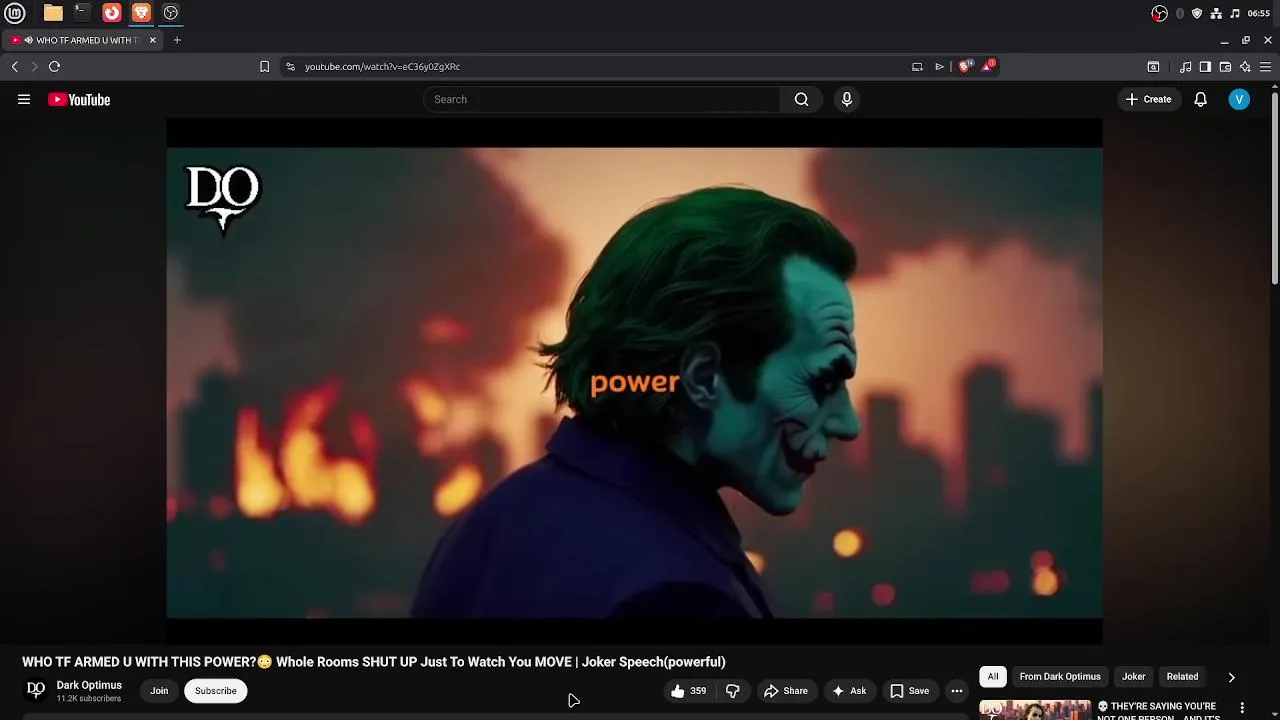Screen dimensions: 1280x720
Task: Open Brave Wallet icon
Action: coord(1225,67)
